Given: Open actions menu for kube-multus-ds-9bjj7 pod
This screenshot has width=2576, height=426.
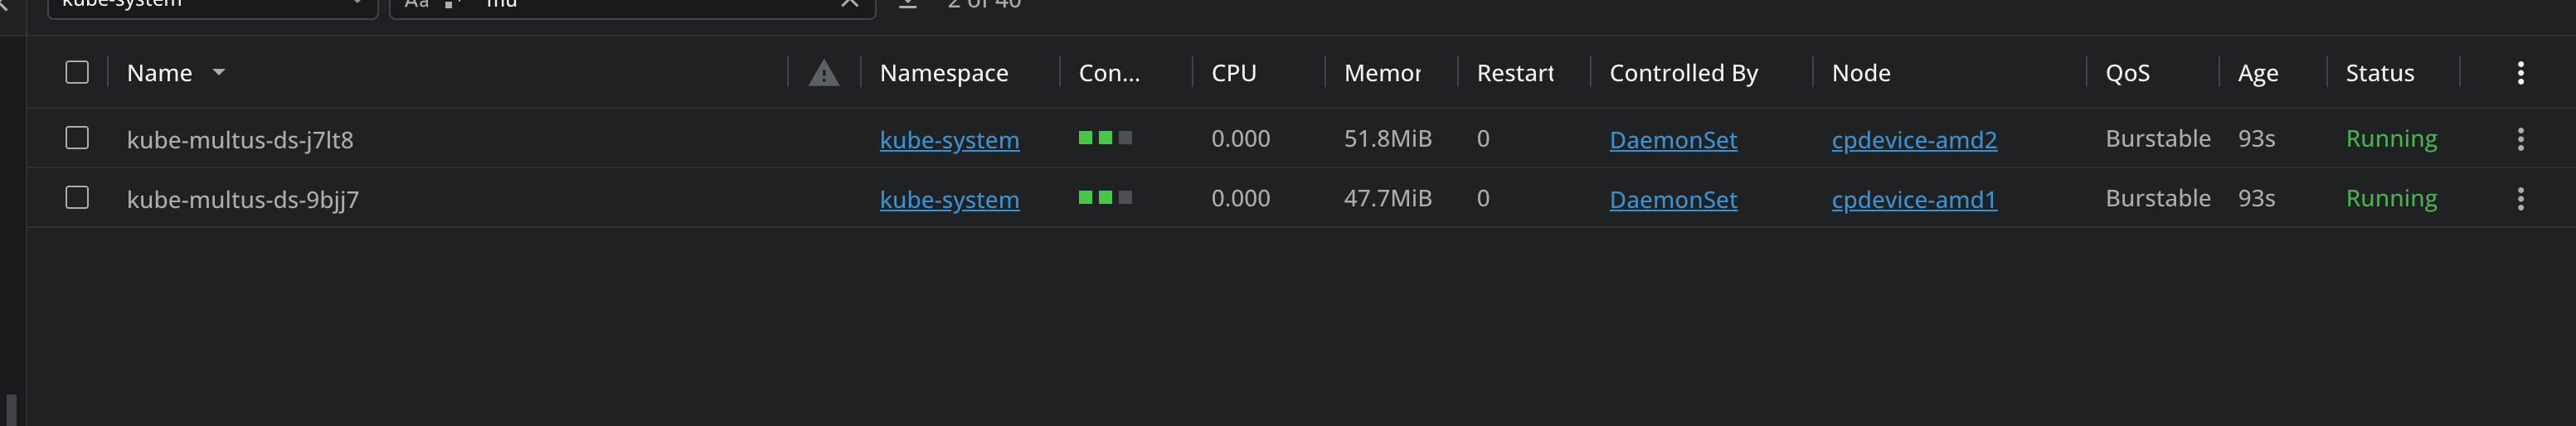Looking at the screenshot, I should tap(2520, 199).
